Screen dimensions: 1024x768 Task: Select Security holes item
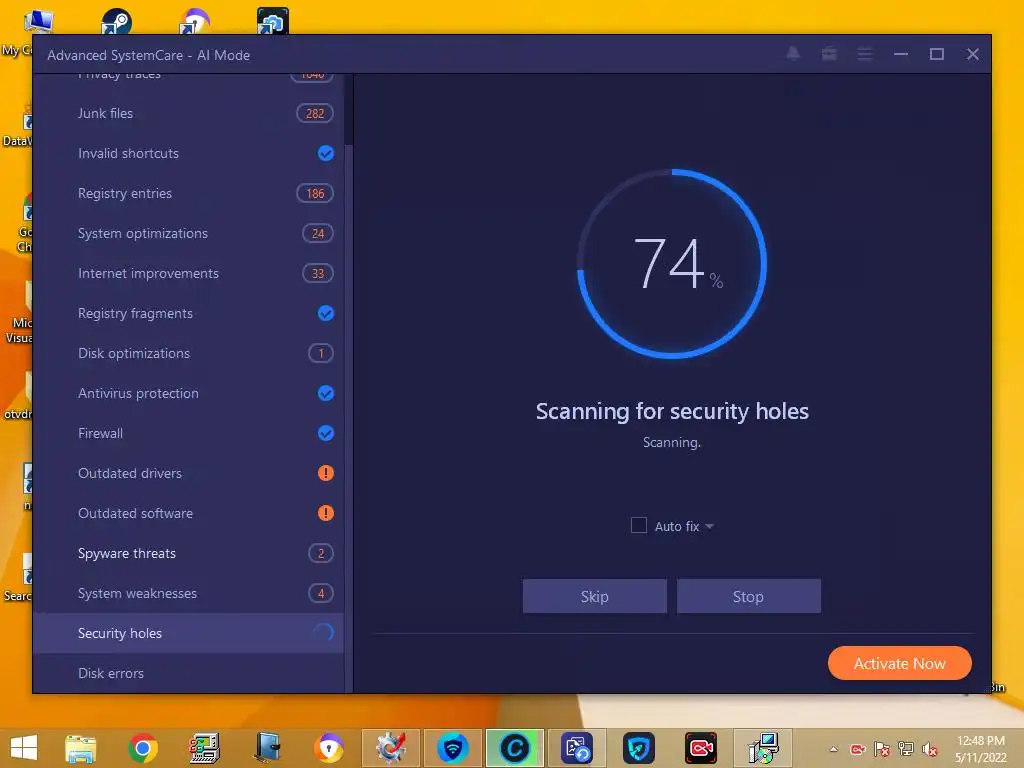pos(188,633)
